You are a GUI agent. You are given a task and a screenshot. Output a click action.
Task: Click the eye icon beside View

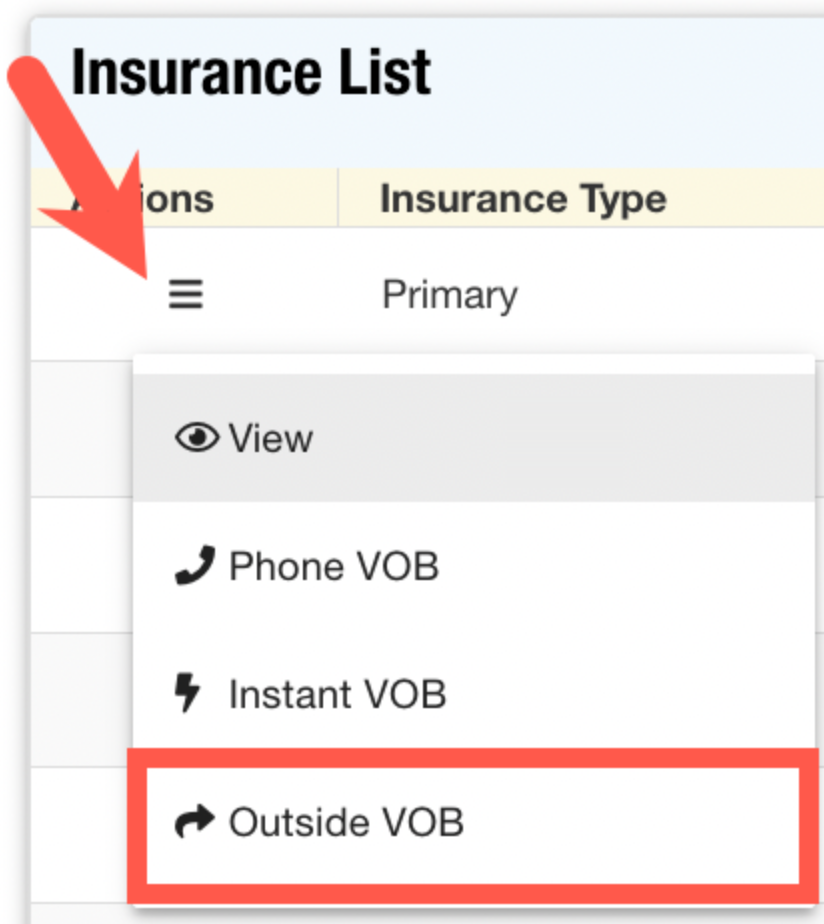coord(196,438)
